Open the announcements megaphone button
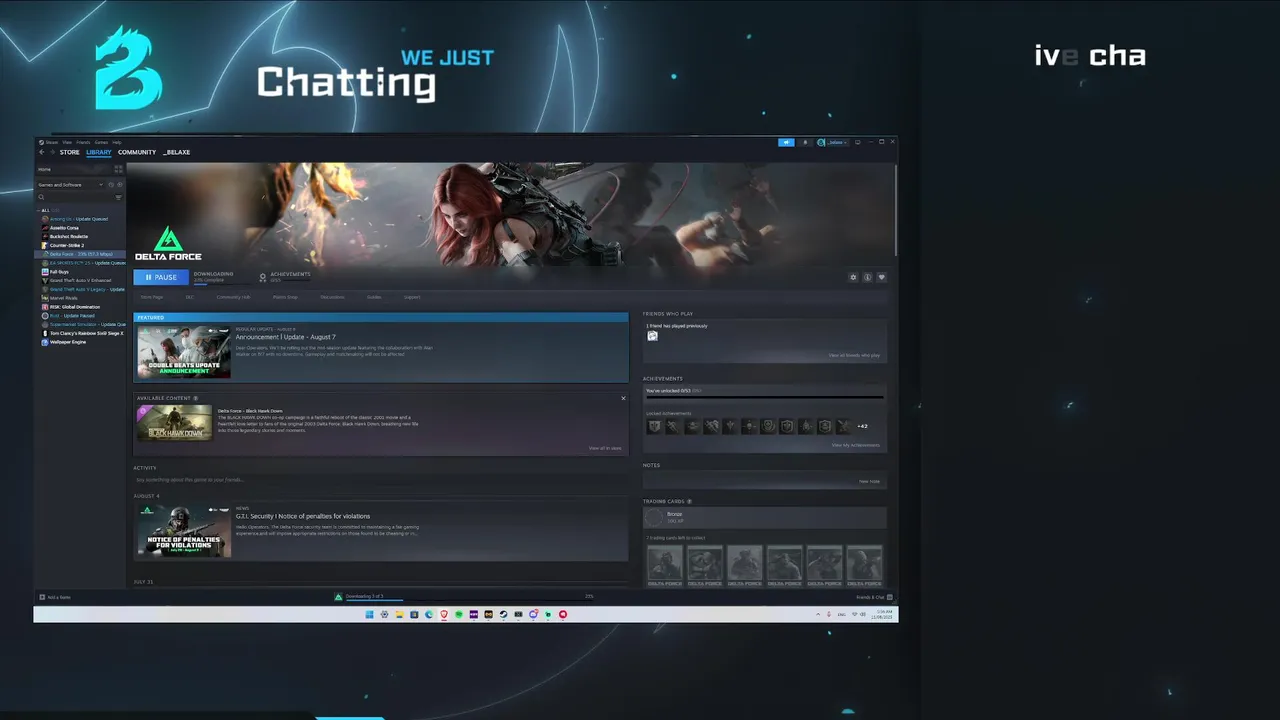 tap(786, 142)
